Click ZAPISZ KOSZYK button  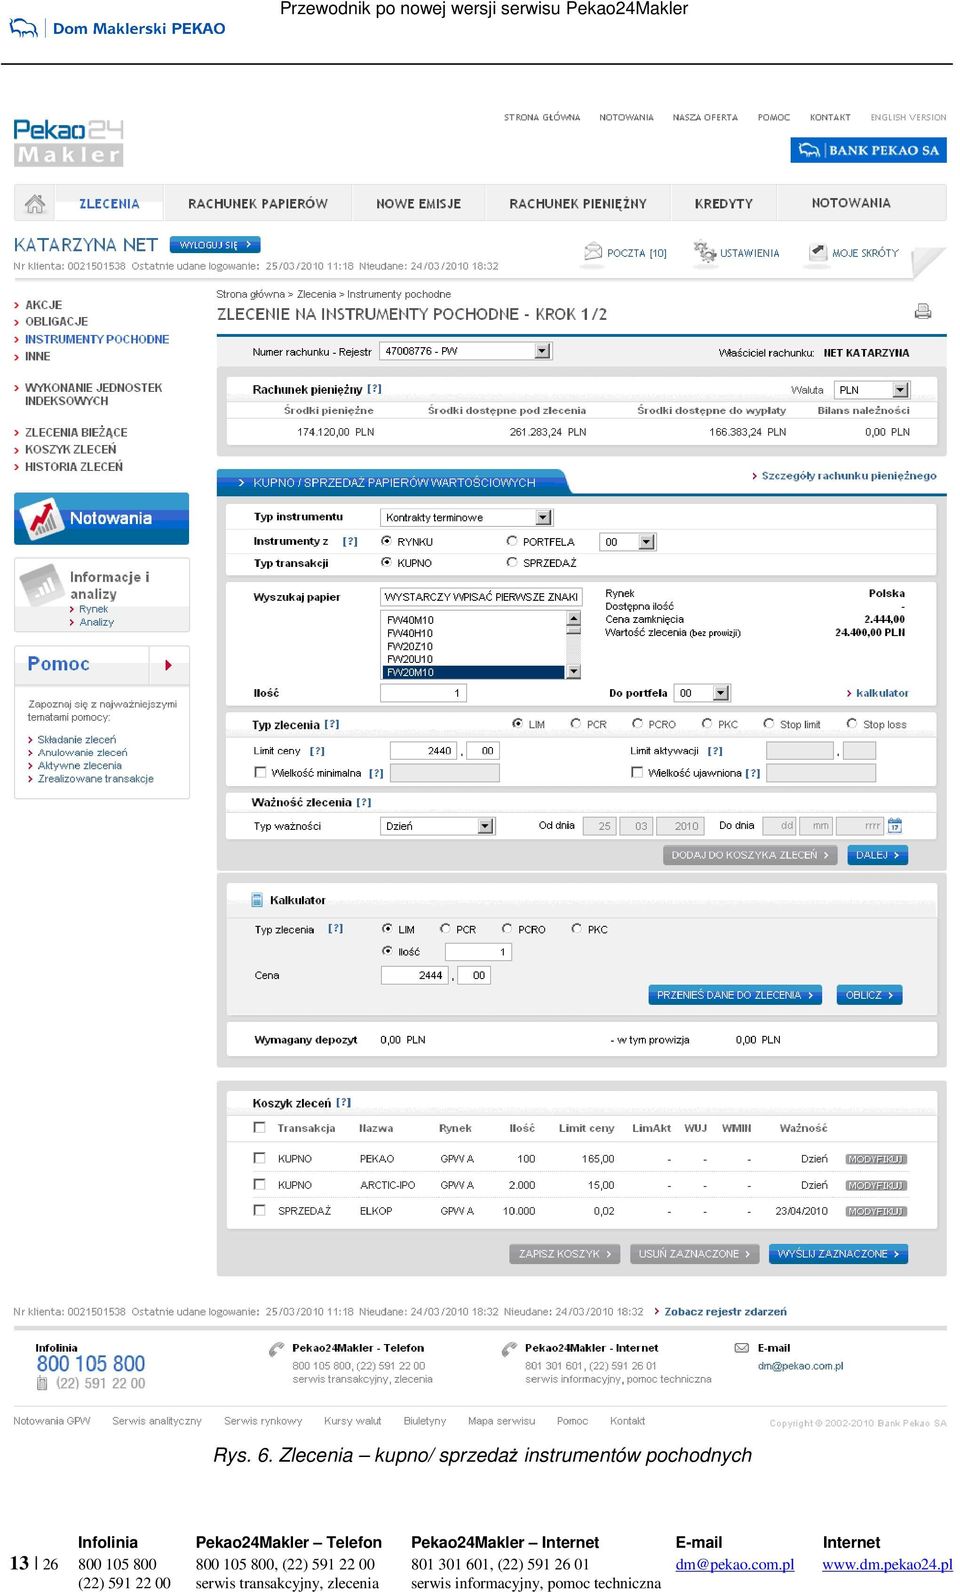[x=565, y=1254]
